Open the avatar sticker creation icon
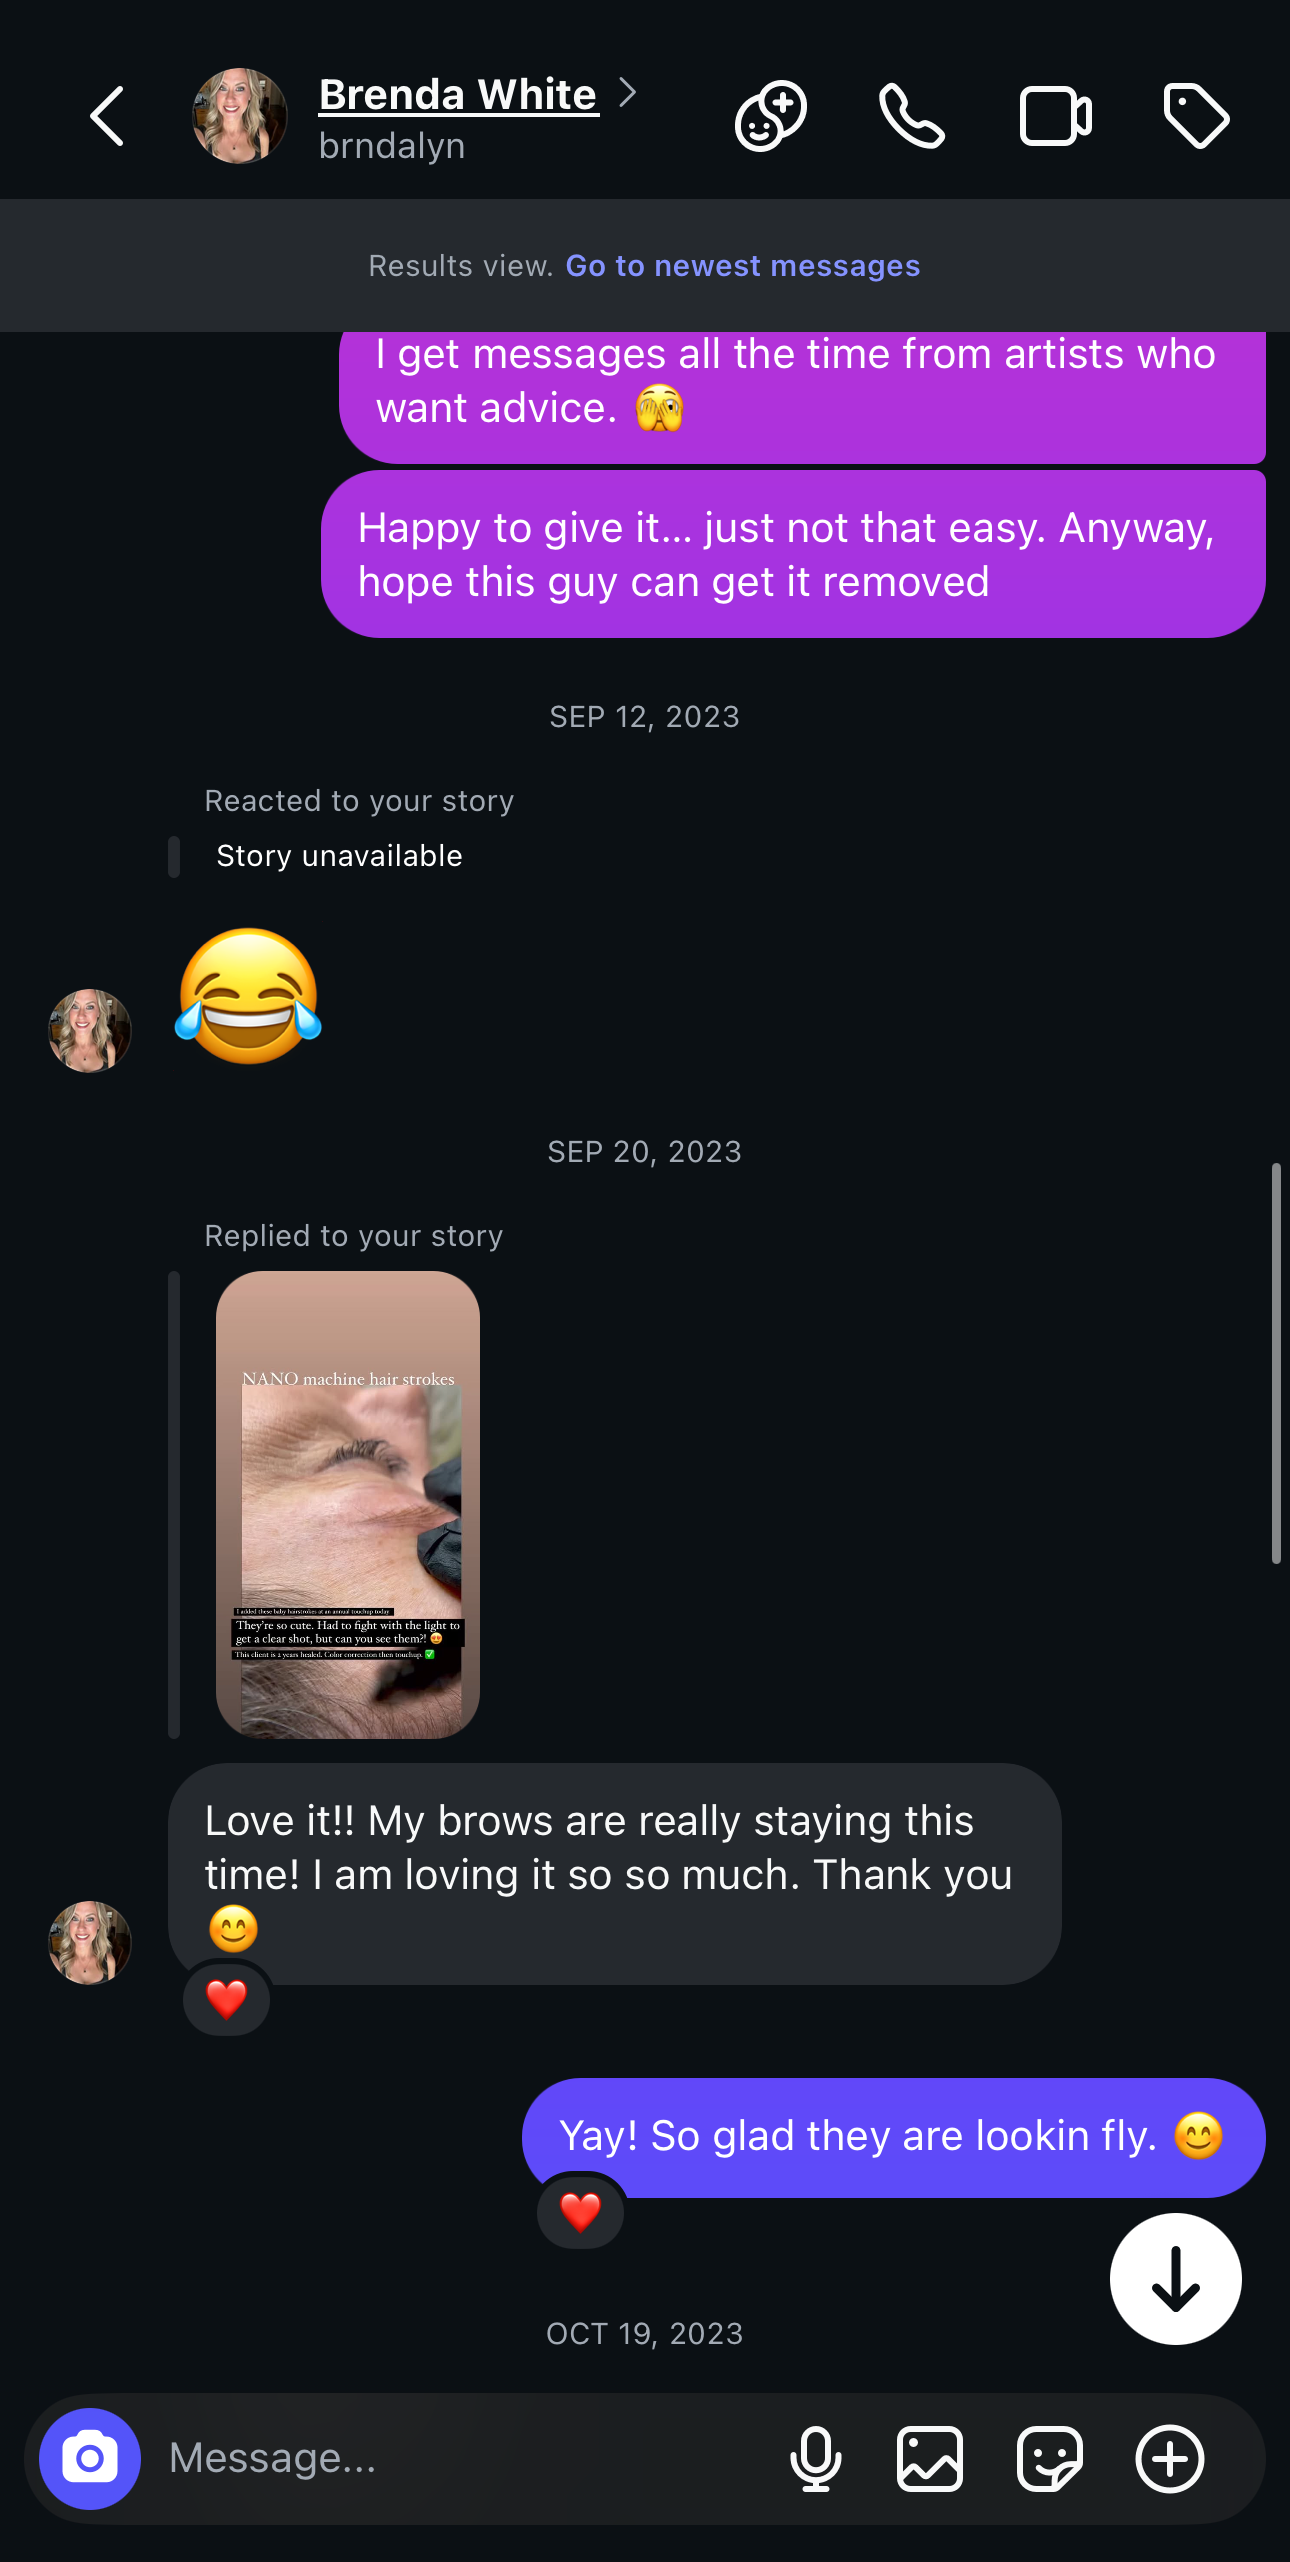1290x2562 pixels. (x=770, y=116)
